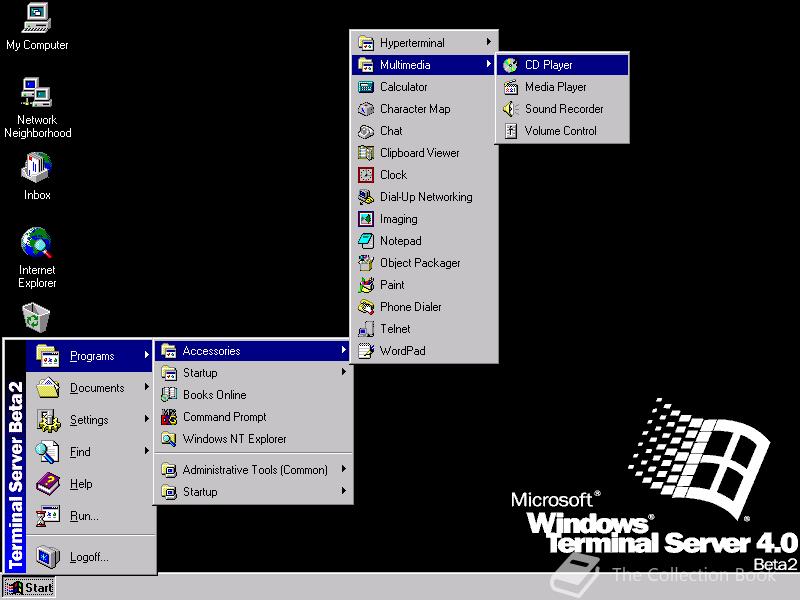The width and height of the screenshot is (800, 600).
Task: Click the WordPad icon
Action: coord(366,351)
